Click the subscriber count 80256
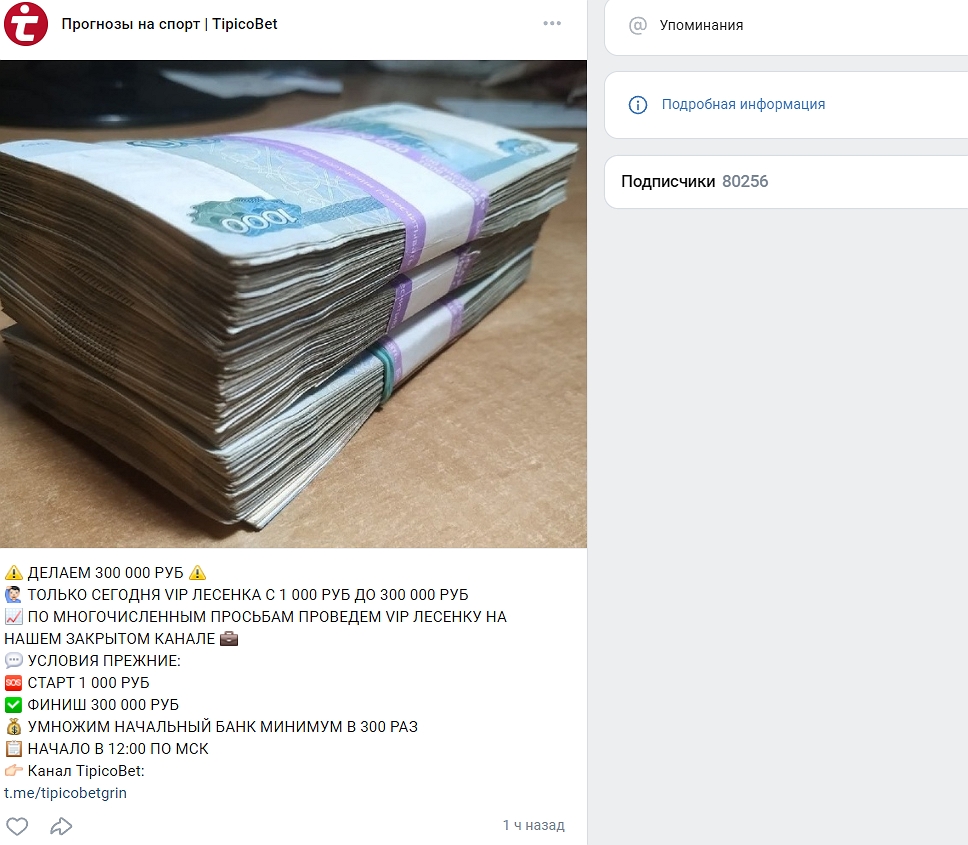The width and height of the screenshot is (968, 845). tap(745, 181)
